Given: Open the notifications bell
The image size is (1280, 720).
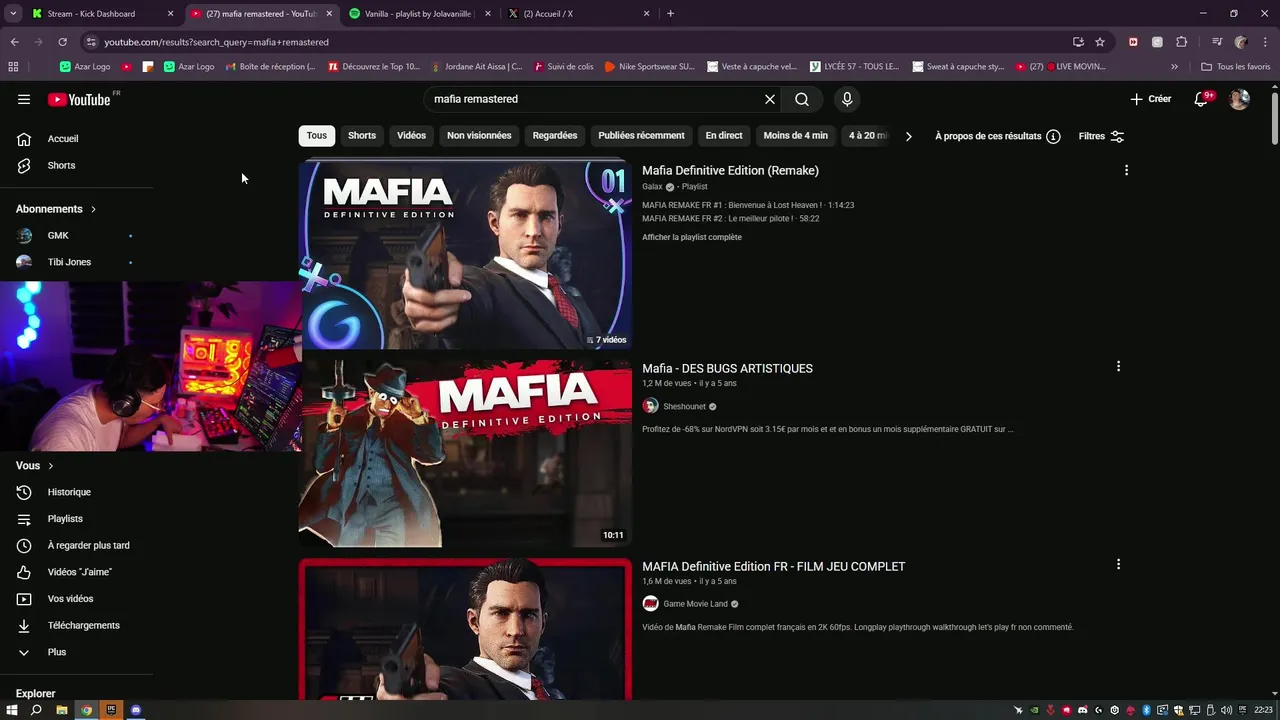Looking at the screenshot, I should 1203,99.
